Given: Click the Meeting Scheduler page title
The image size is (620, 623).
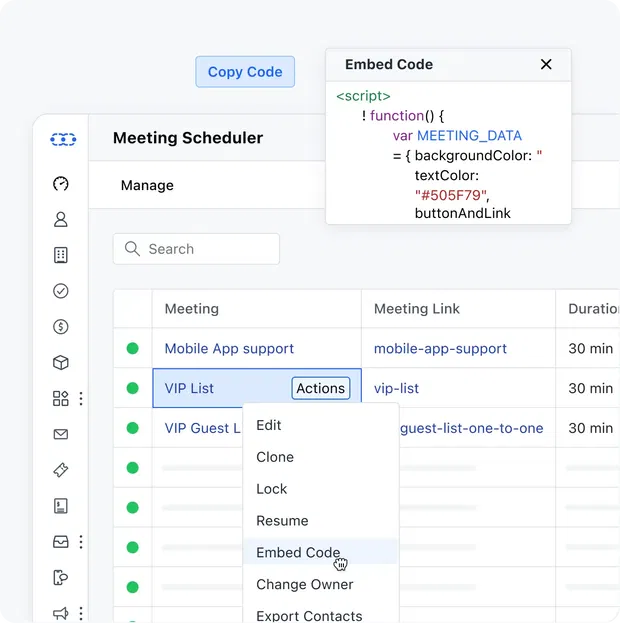Looking at the screenshot, I should (188, 138).
